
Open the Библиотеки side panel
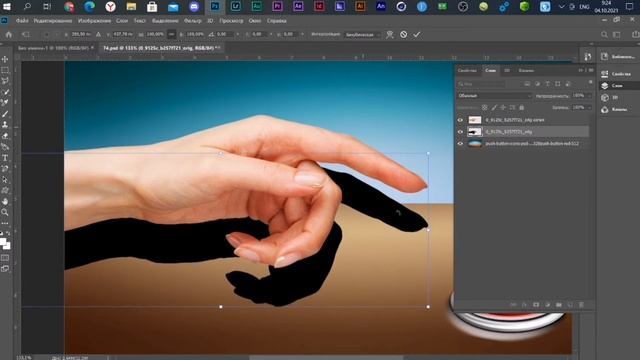619,57
